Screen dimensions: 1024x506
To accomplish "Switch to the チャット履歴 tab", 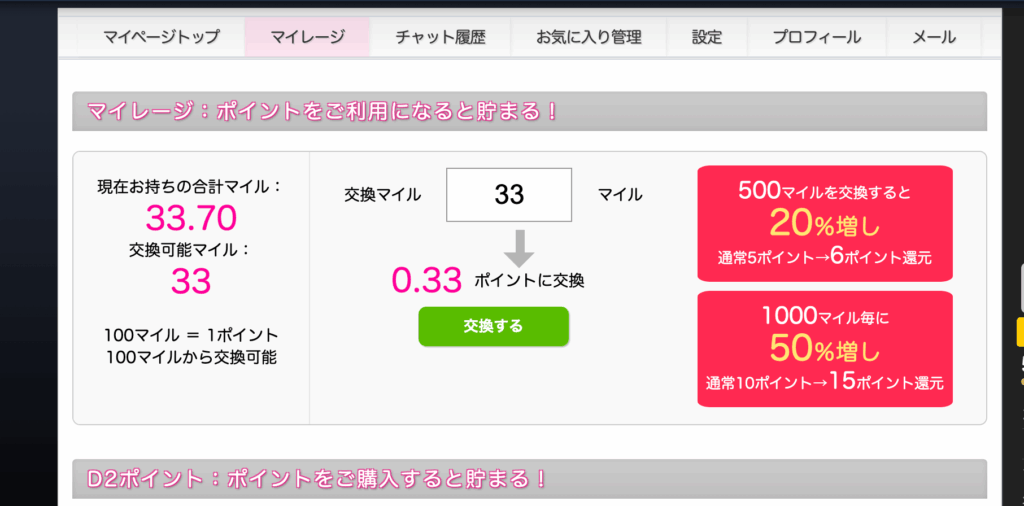I will [440, 38].
